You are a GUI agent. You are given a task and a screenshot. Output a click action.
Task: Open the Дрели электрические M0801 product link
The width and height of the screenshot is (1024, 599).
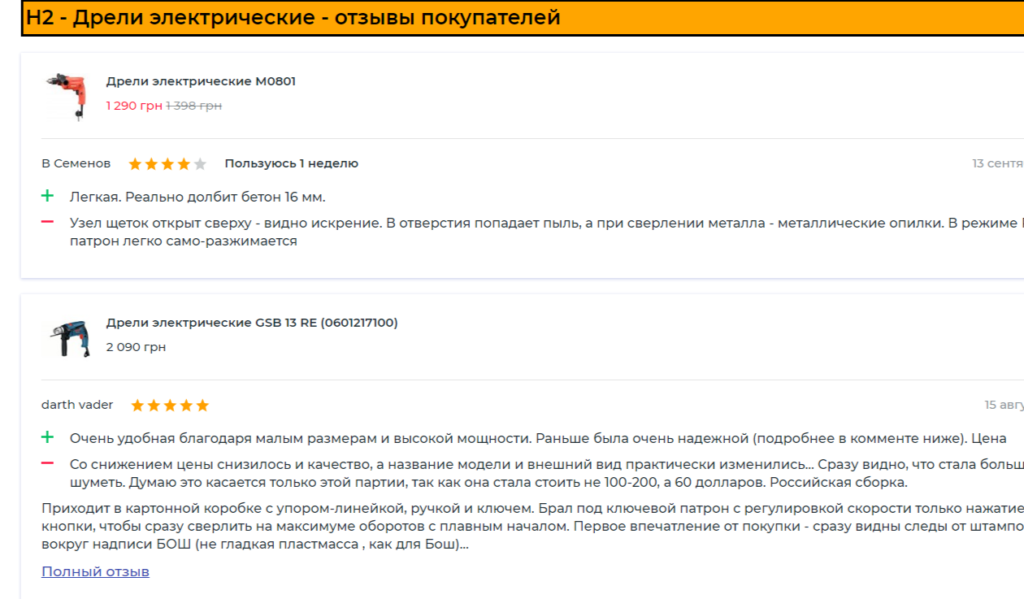(x=200, y=81)
